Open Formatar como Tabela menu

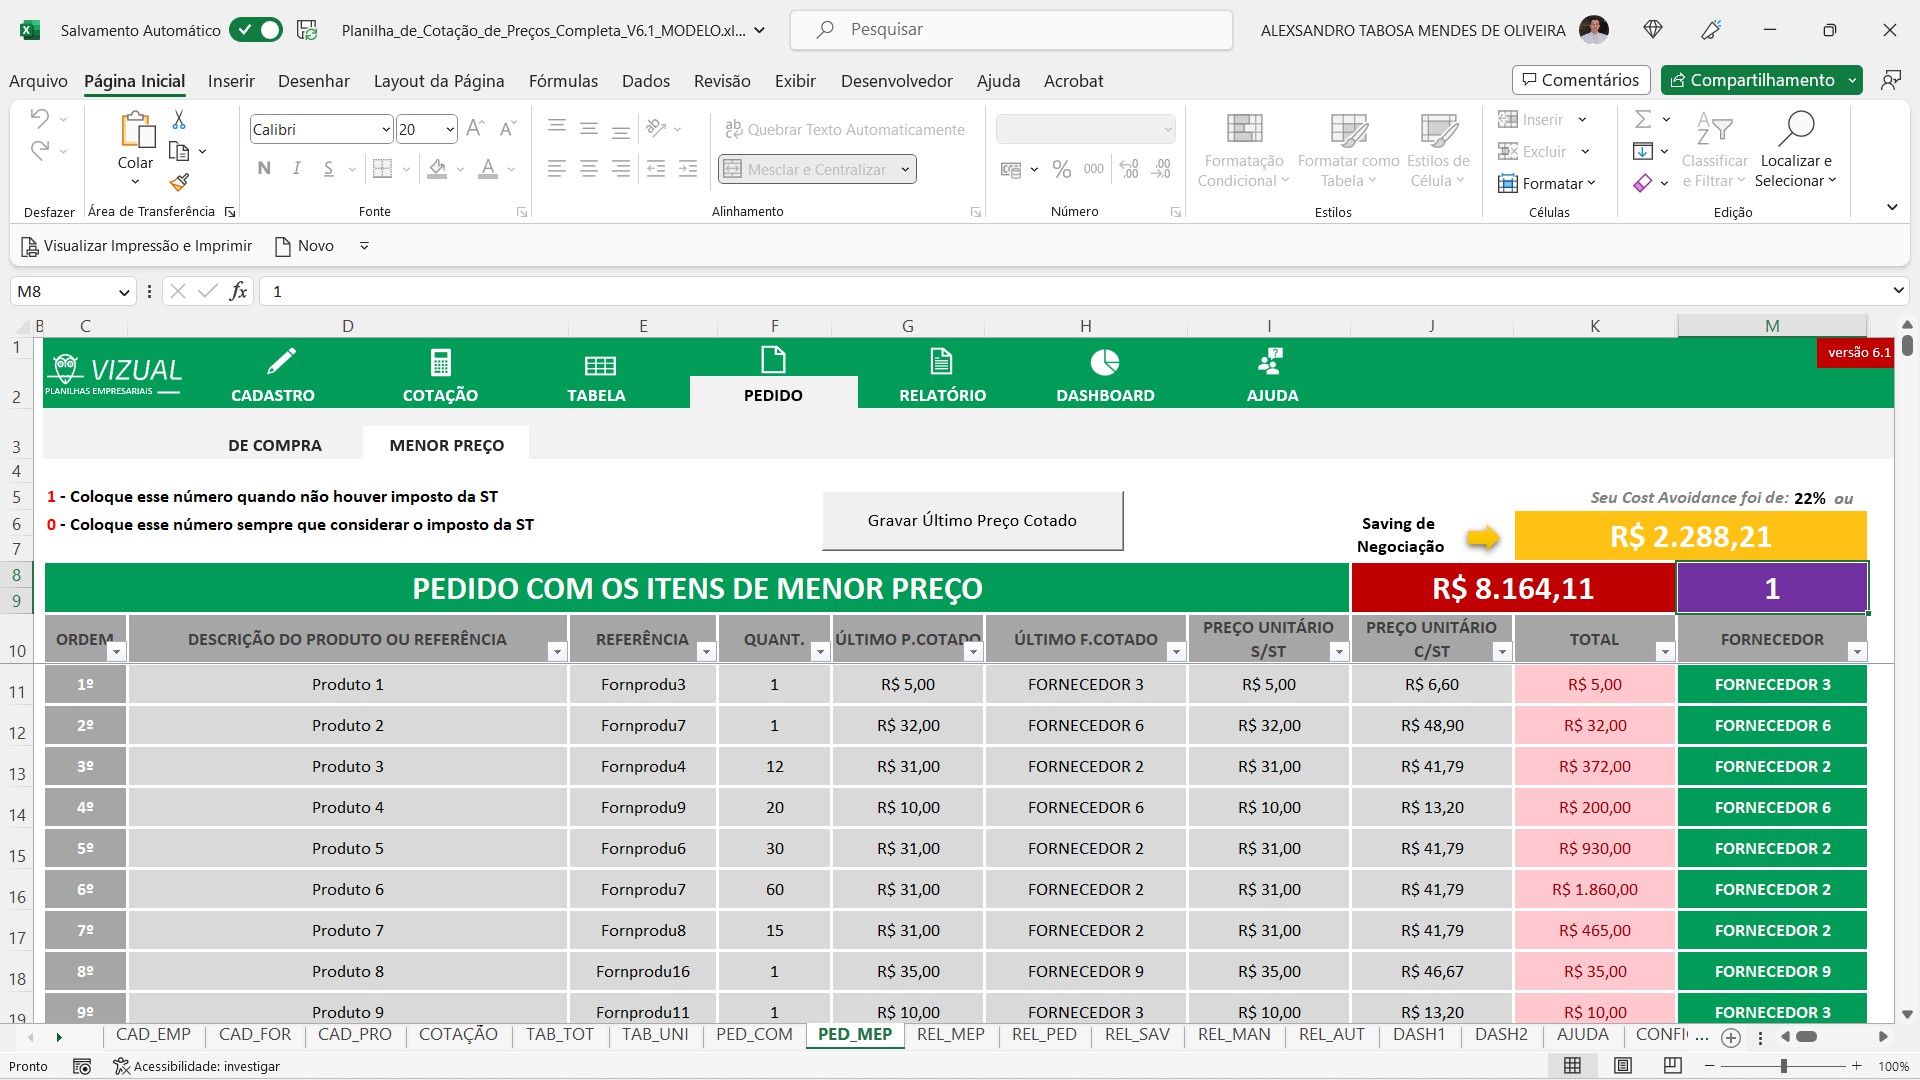pyautogui.click(x=1348, y=150)
